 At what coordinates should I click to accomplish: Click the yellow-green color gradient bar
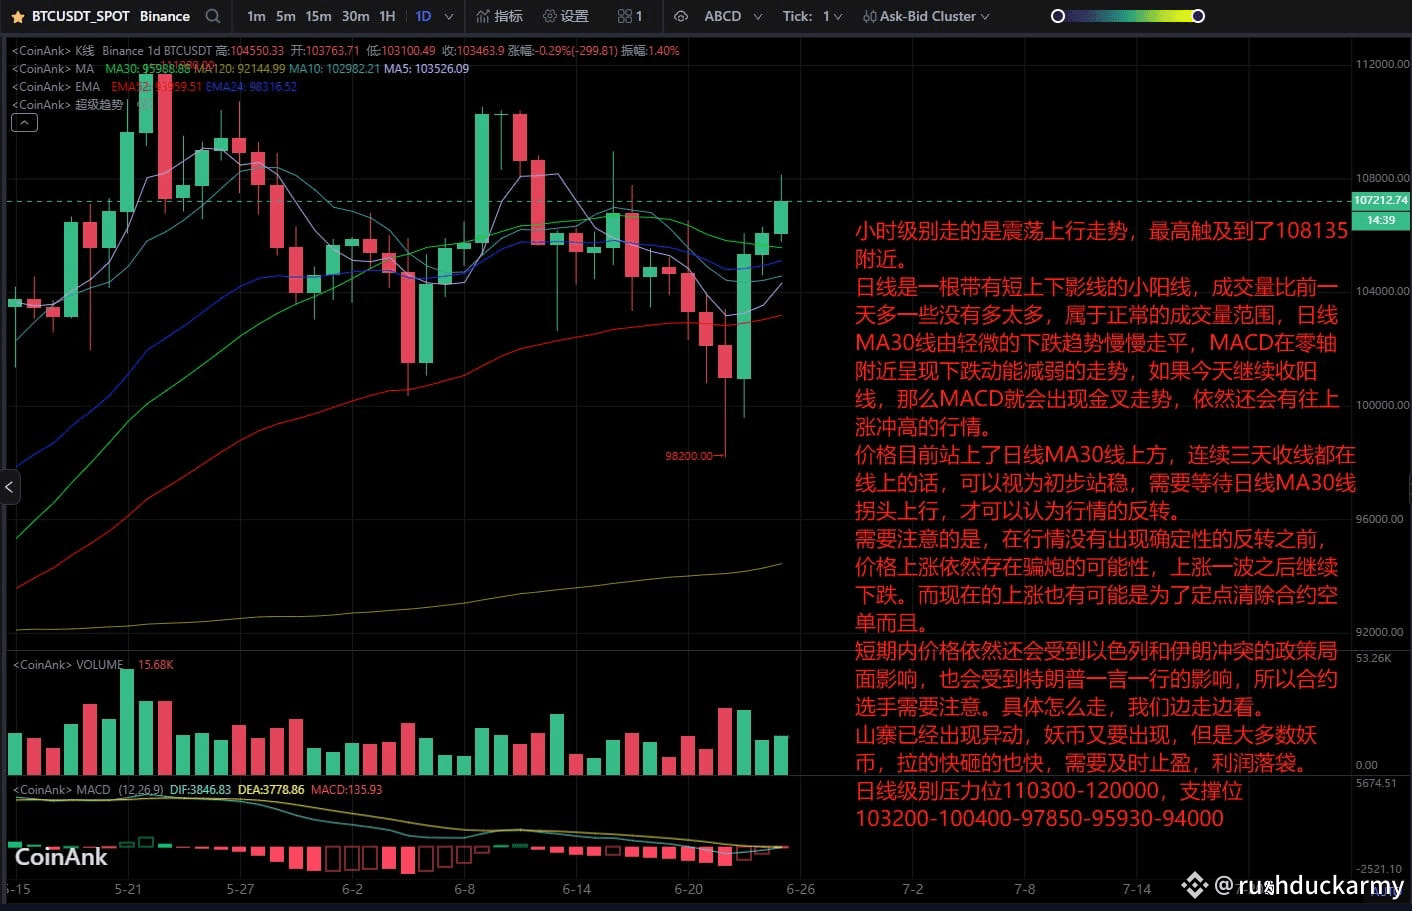click(x=1128, y=16)
